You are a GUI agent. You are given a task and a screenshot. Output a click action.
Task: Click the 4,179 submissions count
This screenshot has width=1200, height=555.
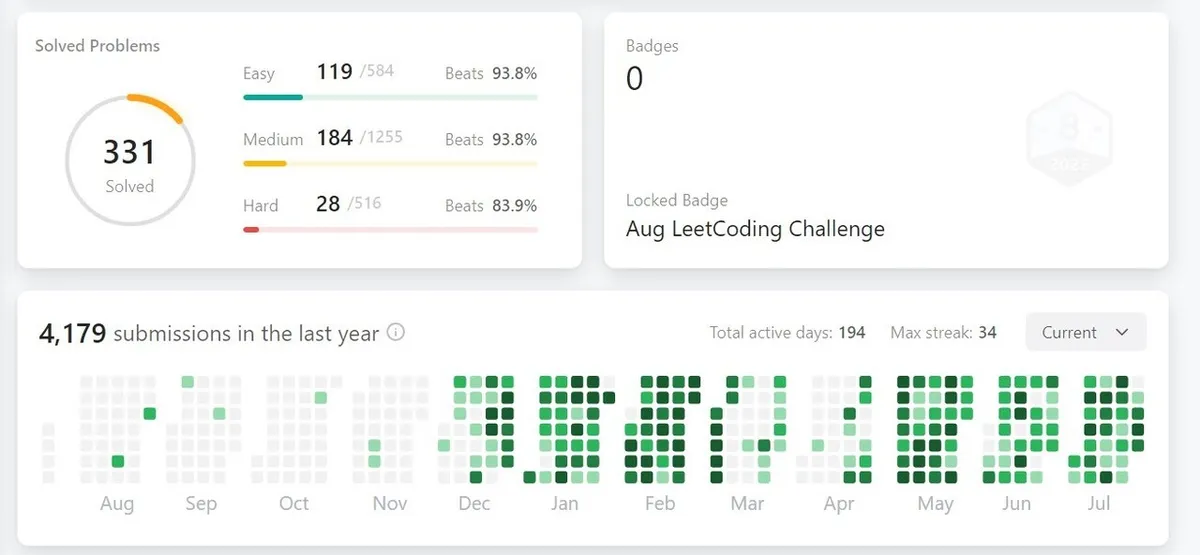72,333
